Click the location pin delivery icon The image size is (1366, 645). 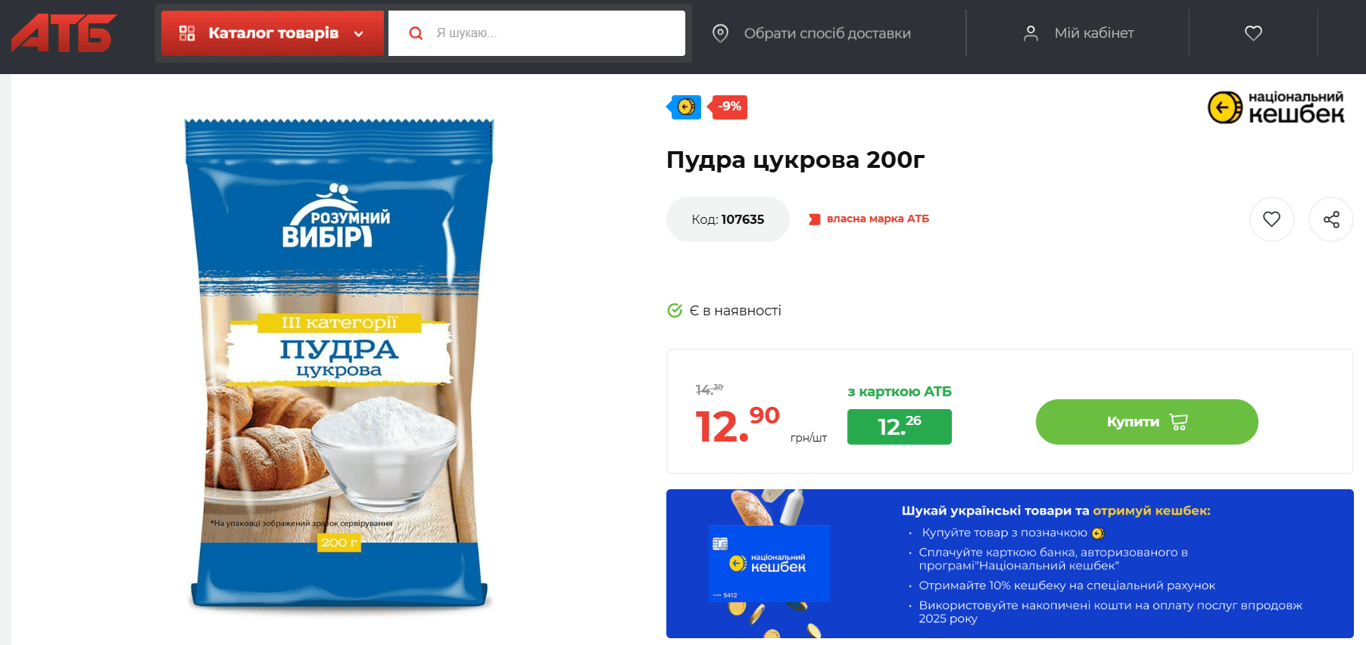click(720, 33)
